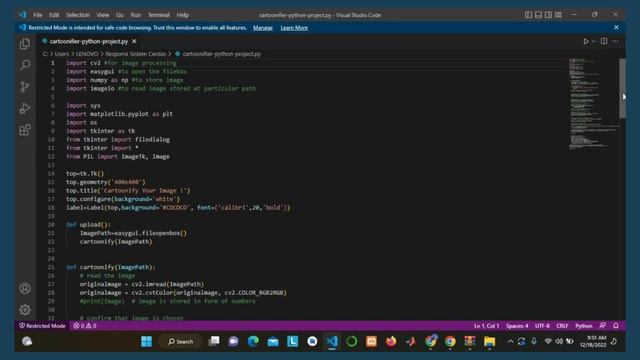640x360 pixels.
Task: Open the Explorer view in activity bar
Action: click(25, 44)
